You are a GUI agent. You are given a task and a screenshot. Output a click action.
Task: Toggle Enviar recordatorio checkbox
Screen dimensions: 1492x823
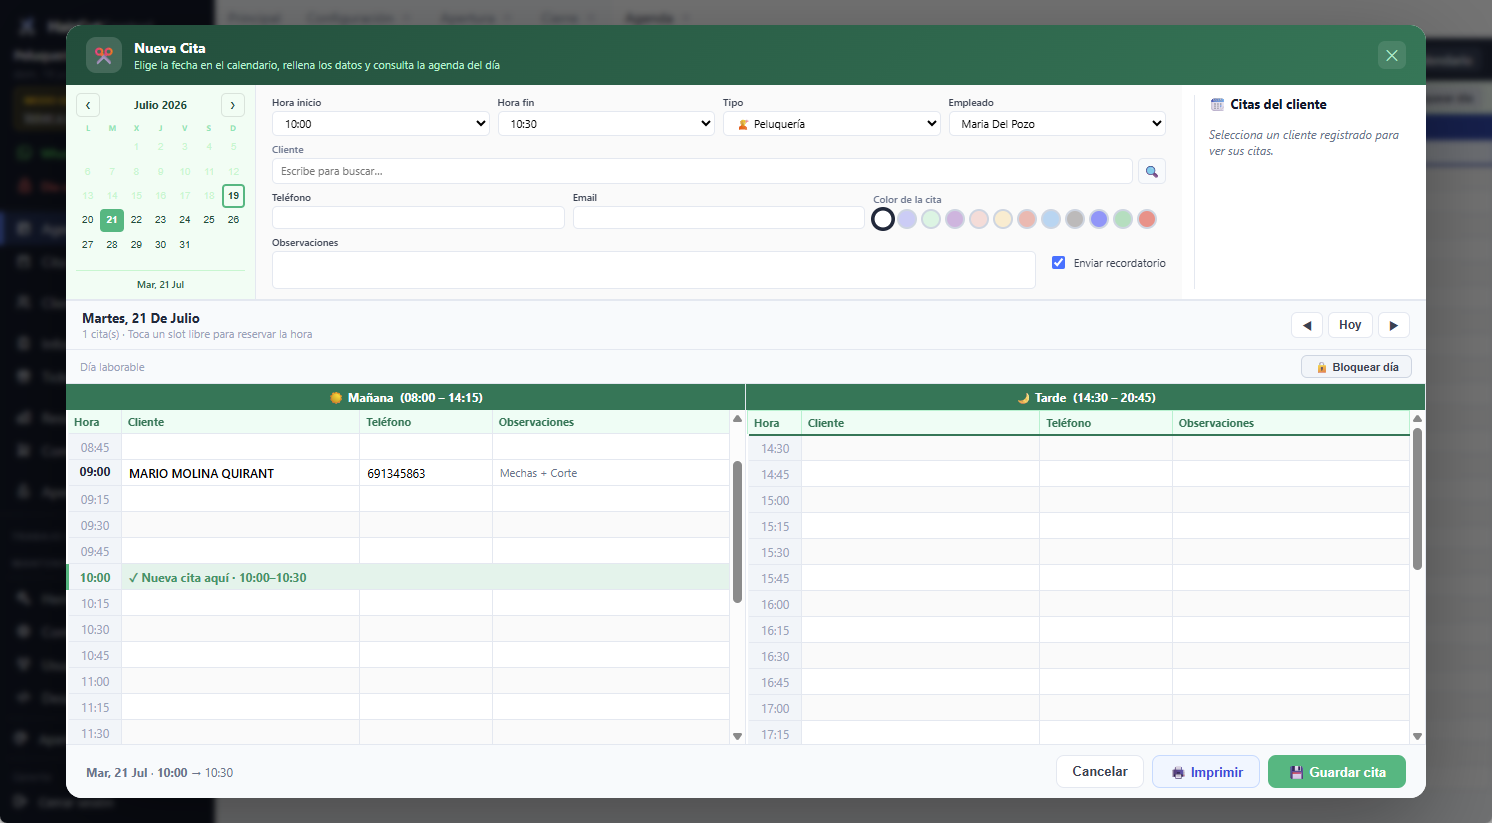click(1058, 263)
